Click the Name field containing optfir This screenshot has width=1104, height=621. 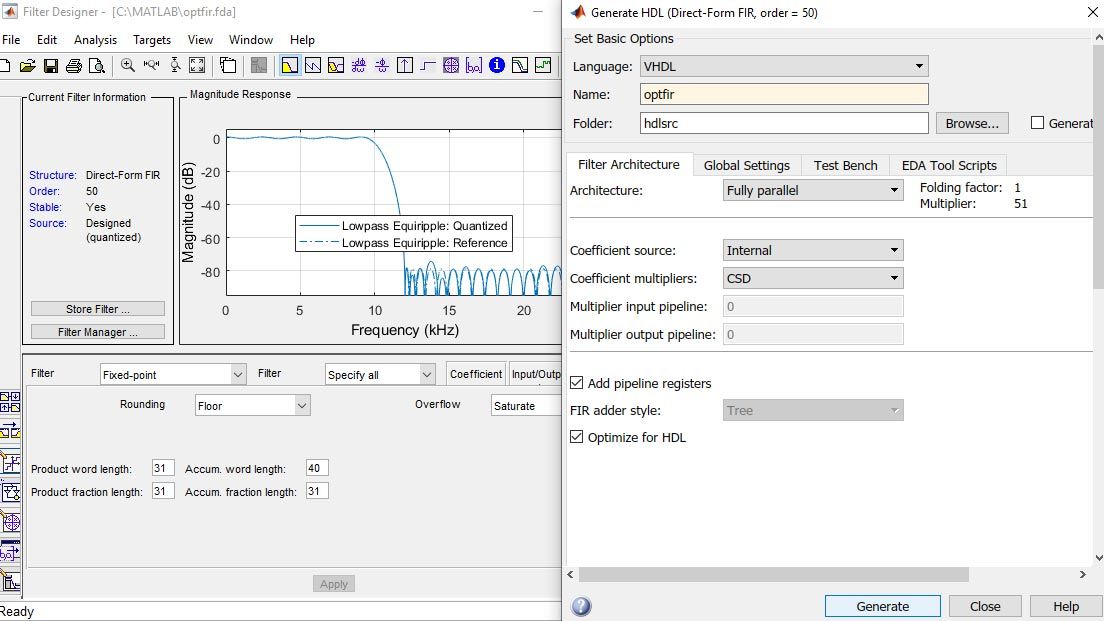point(783,94)
